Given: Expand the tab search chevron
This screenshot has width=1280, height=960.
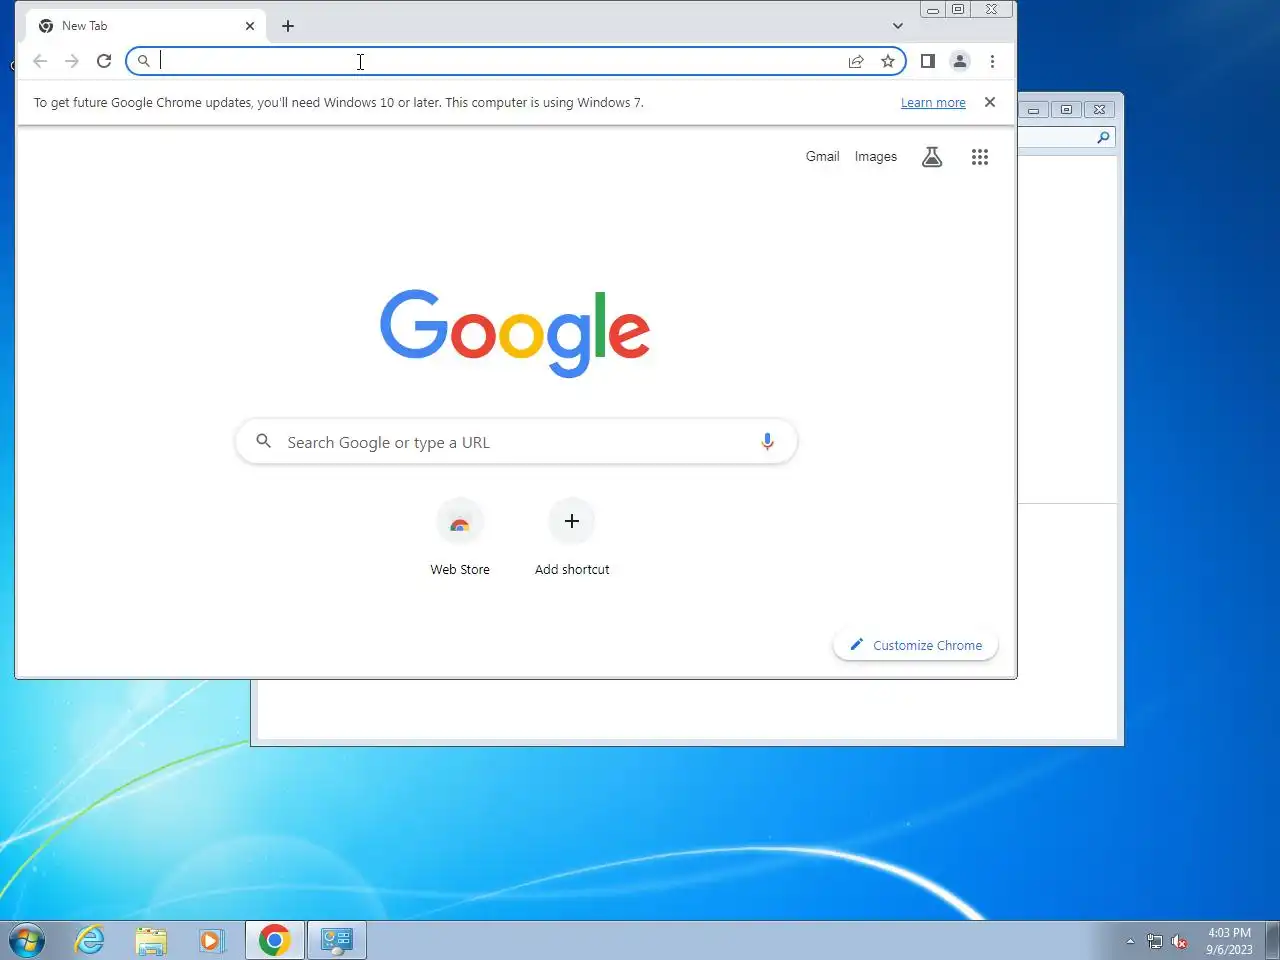Looking at the screenshot, I should 898,26.
